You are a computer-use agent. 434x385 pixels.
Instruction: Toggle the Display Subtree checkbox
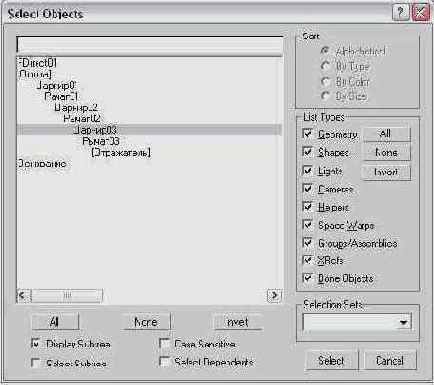pos(35,344)
